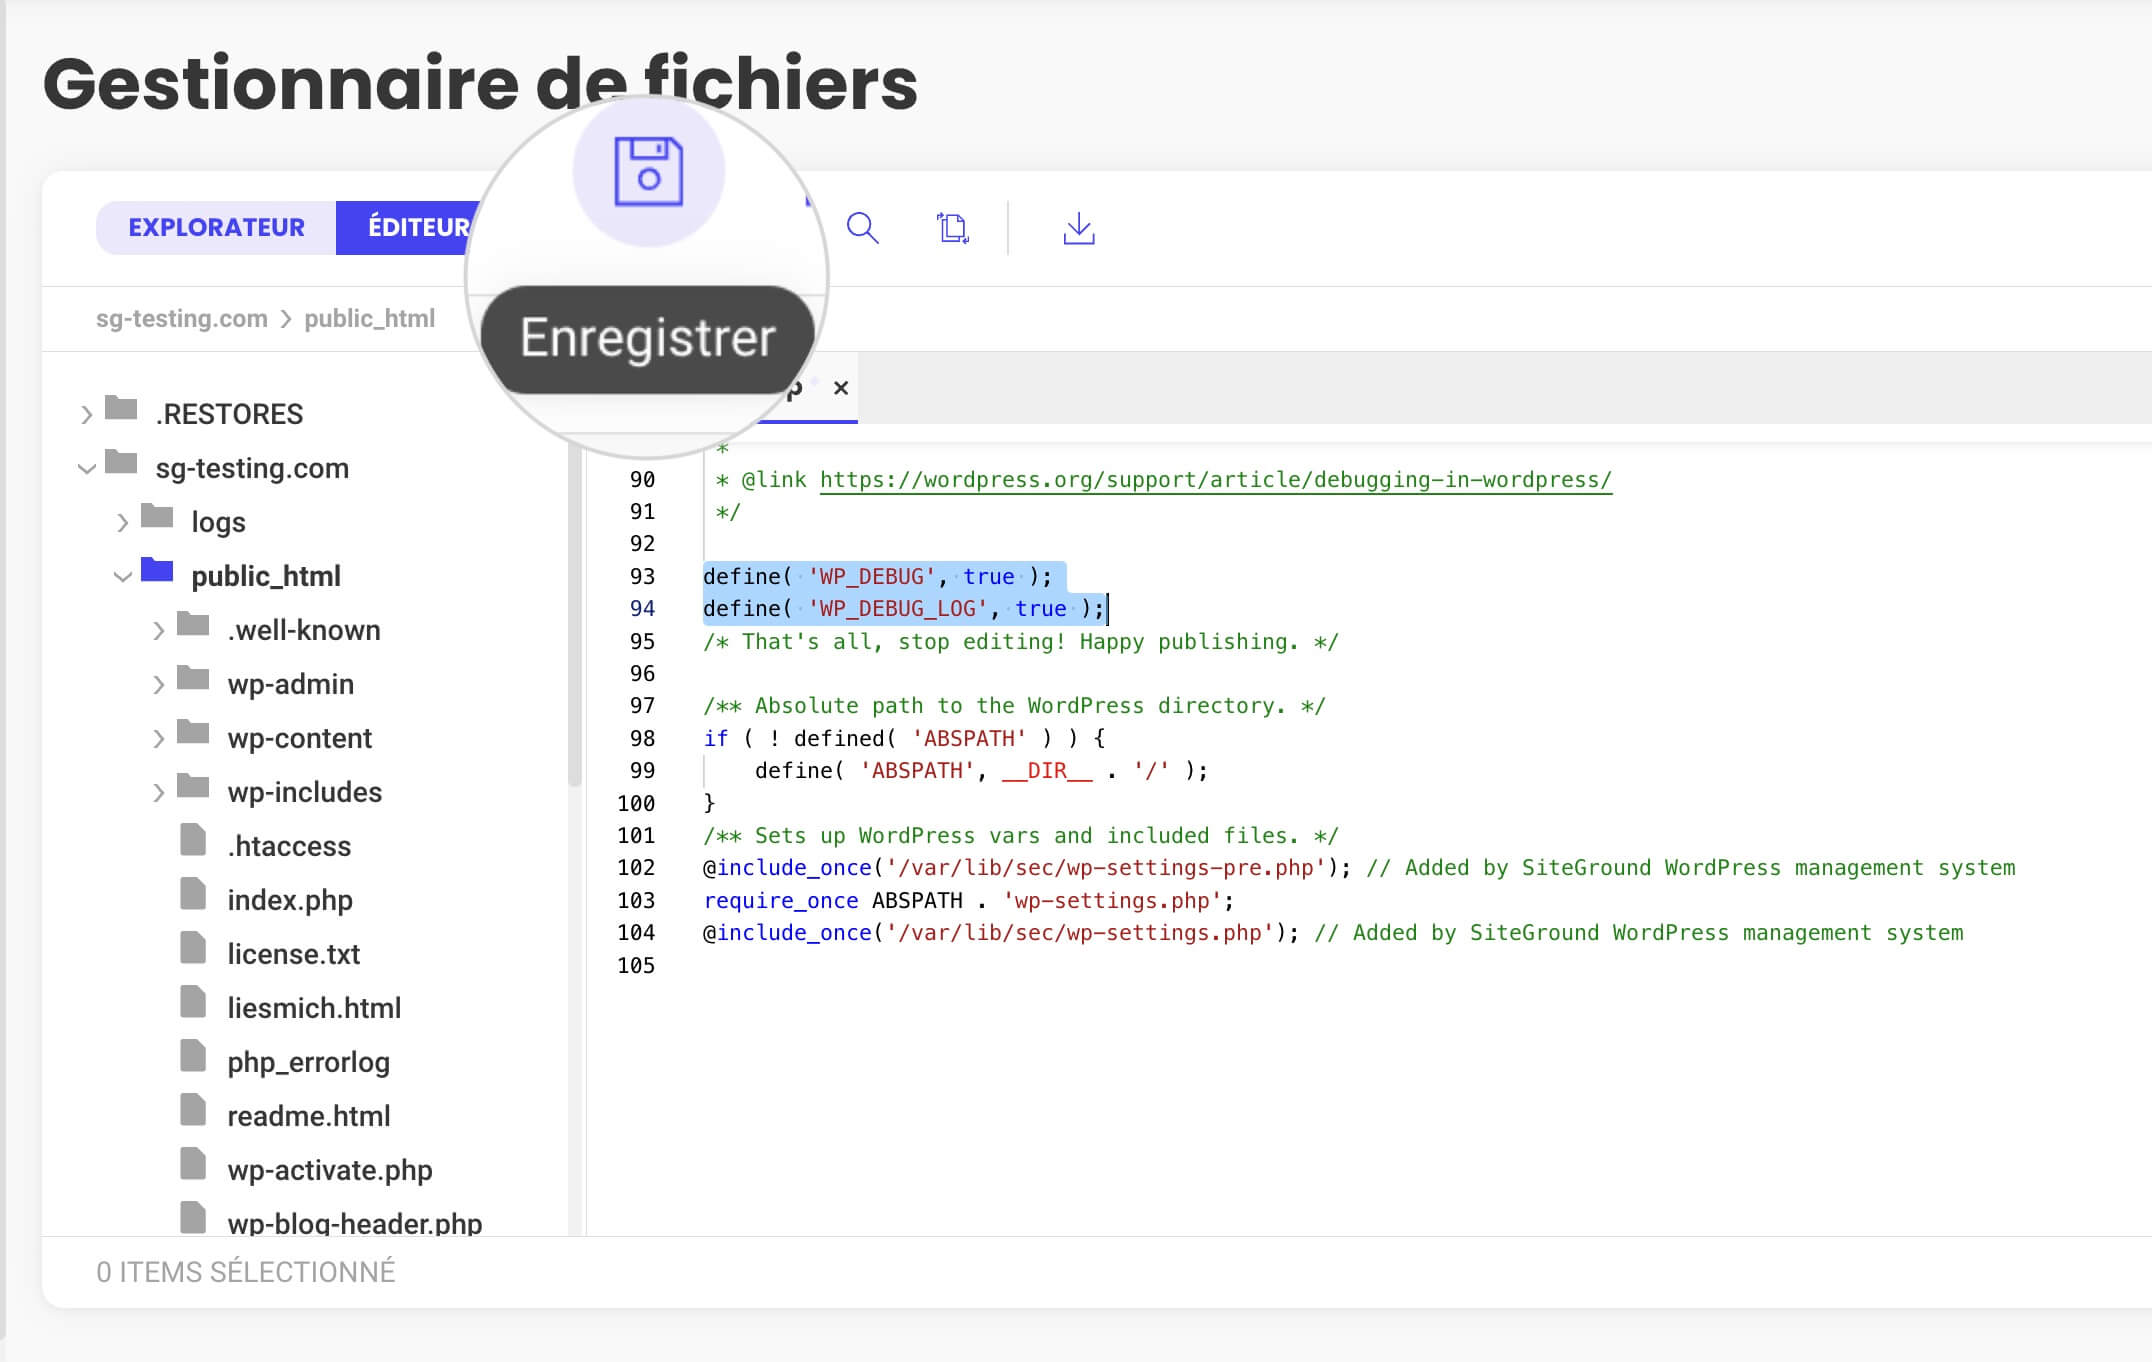This screenshot has height=1362, width=2152.
Task: Click the php_errorlog file icon
Action: [193, 1056]
